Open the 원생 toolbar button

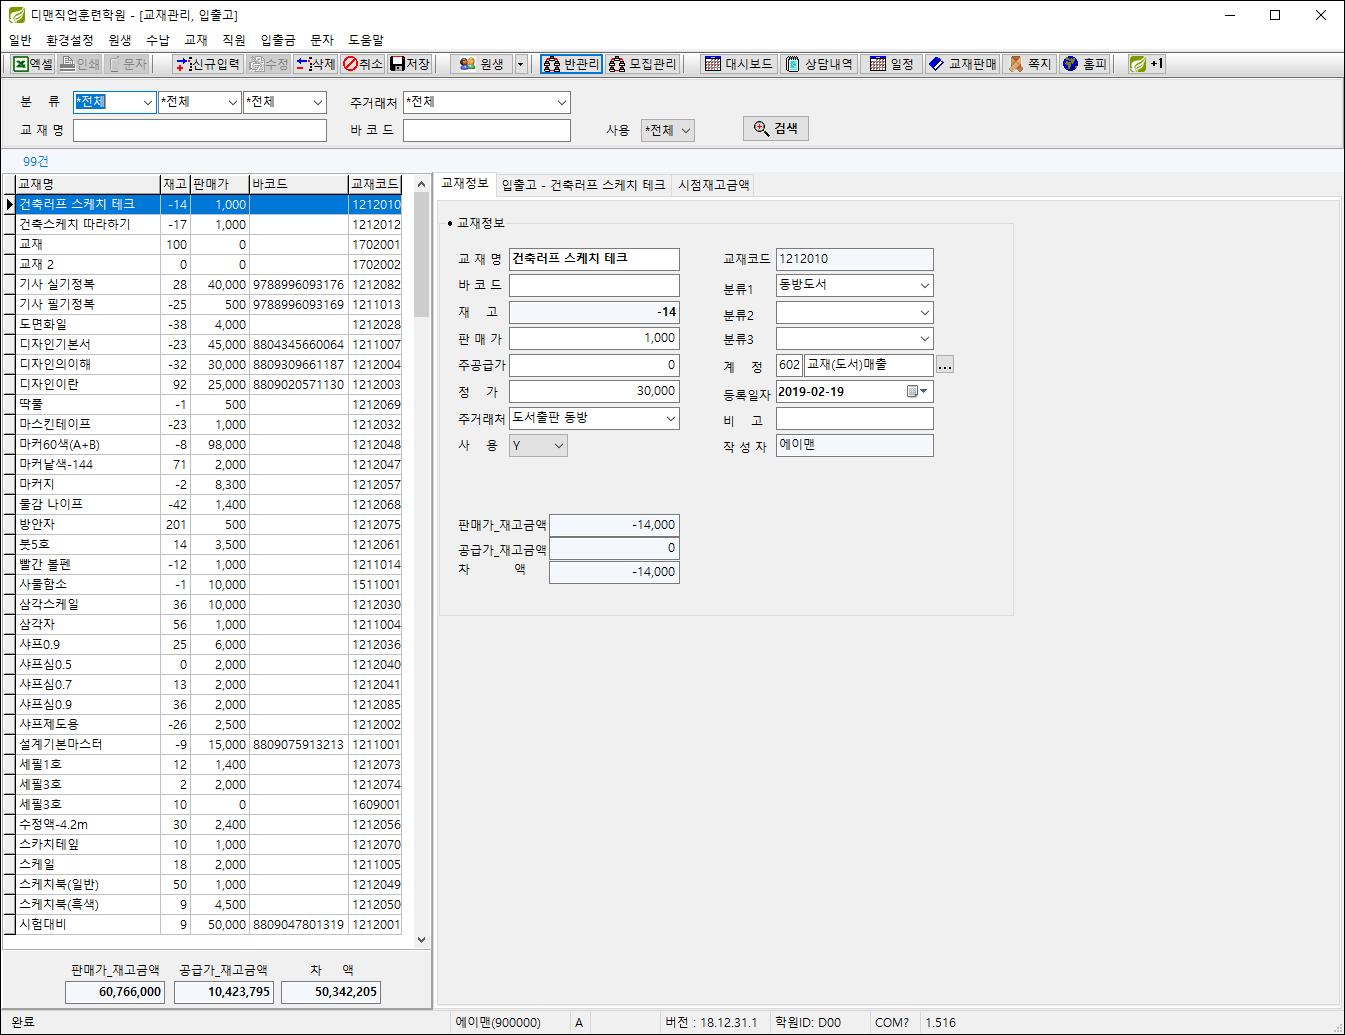481,64
